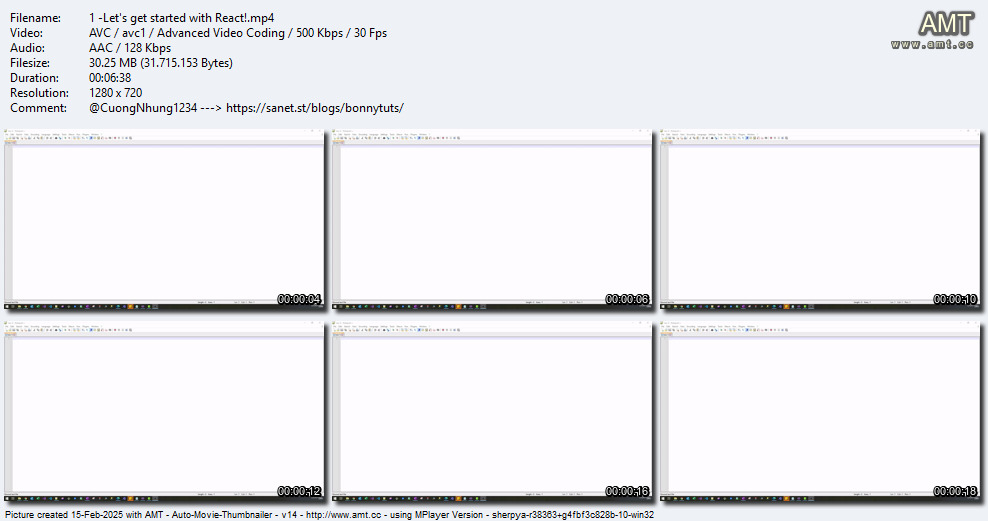The width and height of the screenshot is (988, 521).
Task: Open the sanet.st bonnytuts blog URL
Action: click(314, 108)
